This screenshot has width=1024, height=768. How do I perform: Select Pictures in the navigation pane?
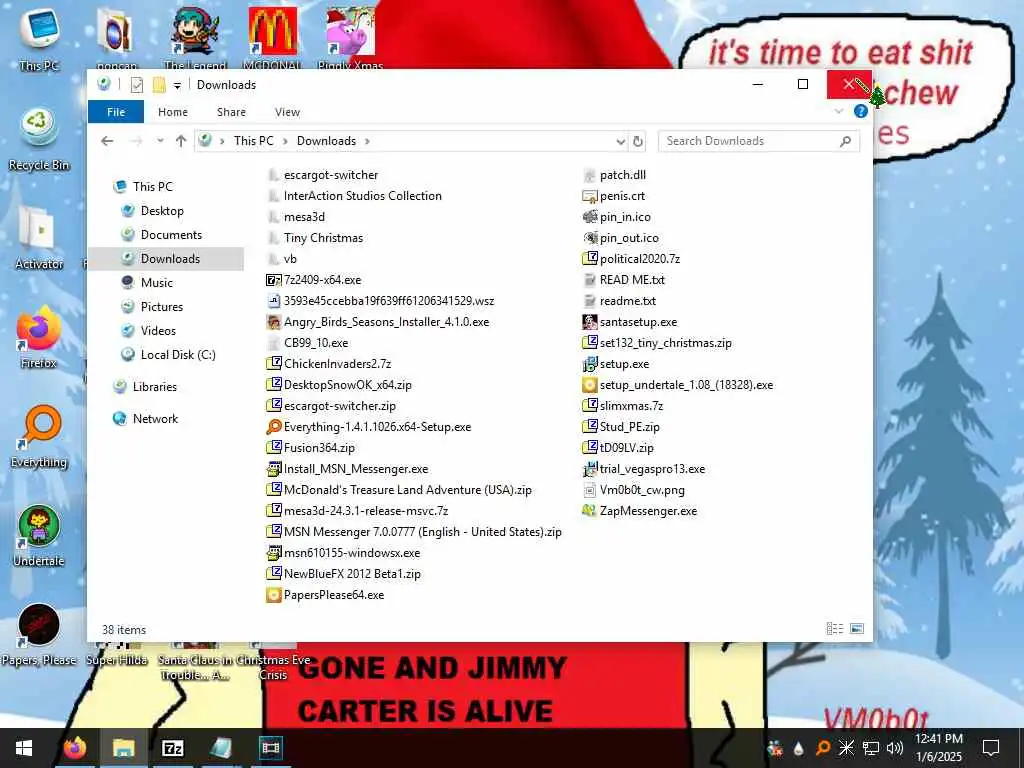pyautogui.click(x=161, y=307)
